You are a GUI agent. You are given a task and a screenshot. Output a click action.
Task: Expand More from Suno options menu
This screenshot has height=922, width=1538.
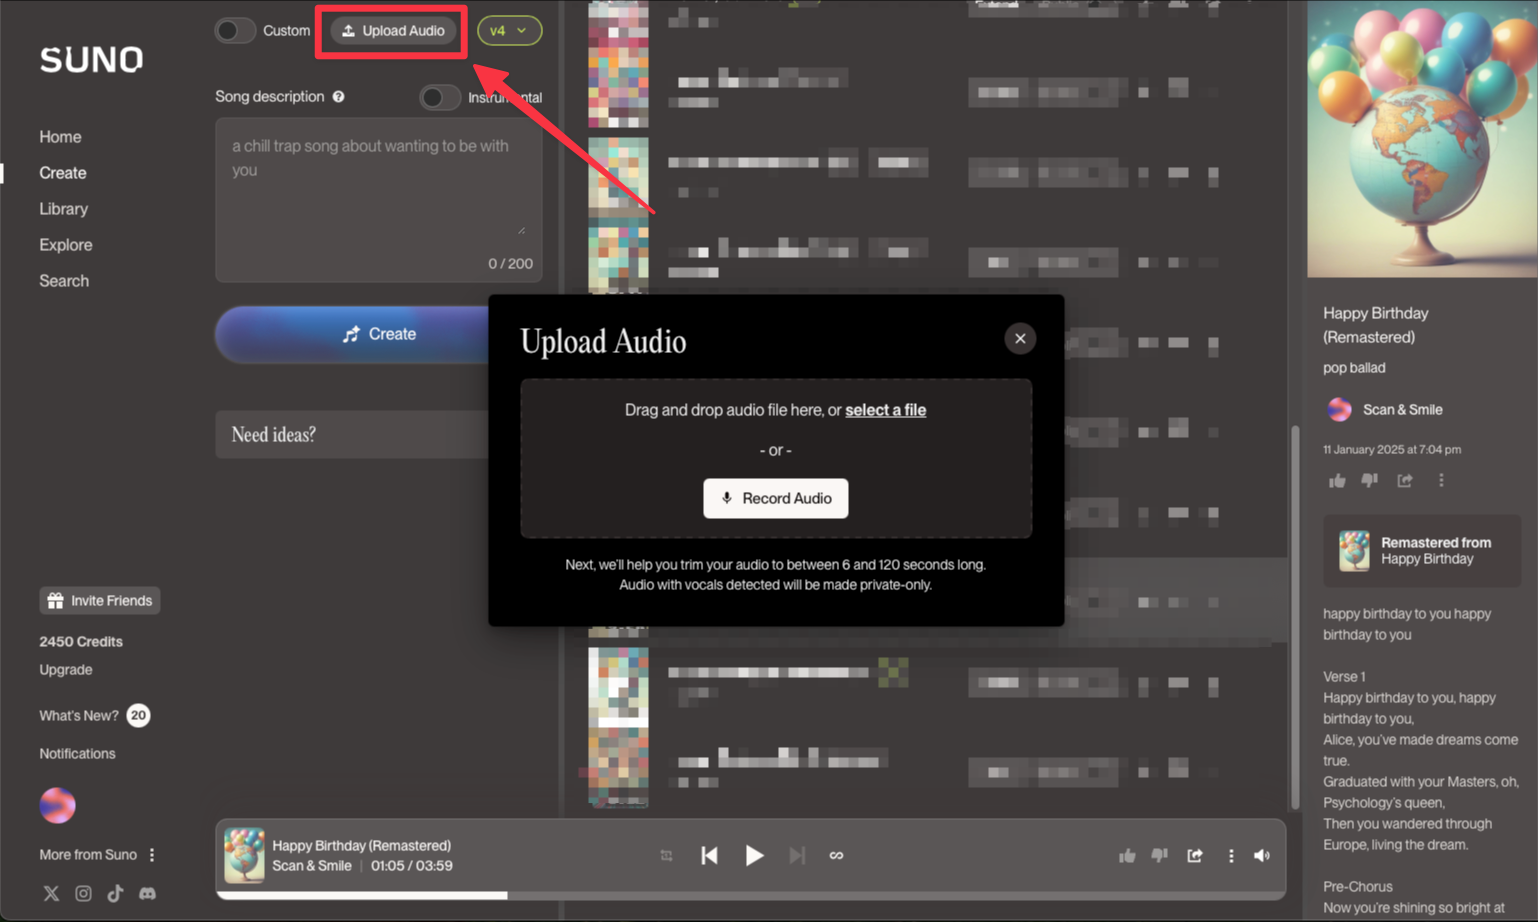tap(152, 855)
